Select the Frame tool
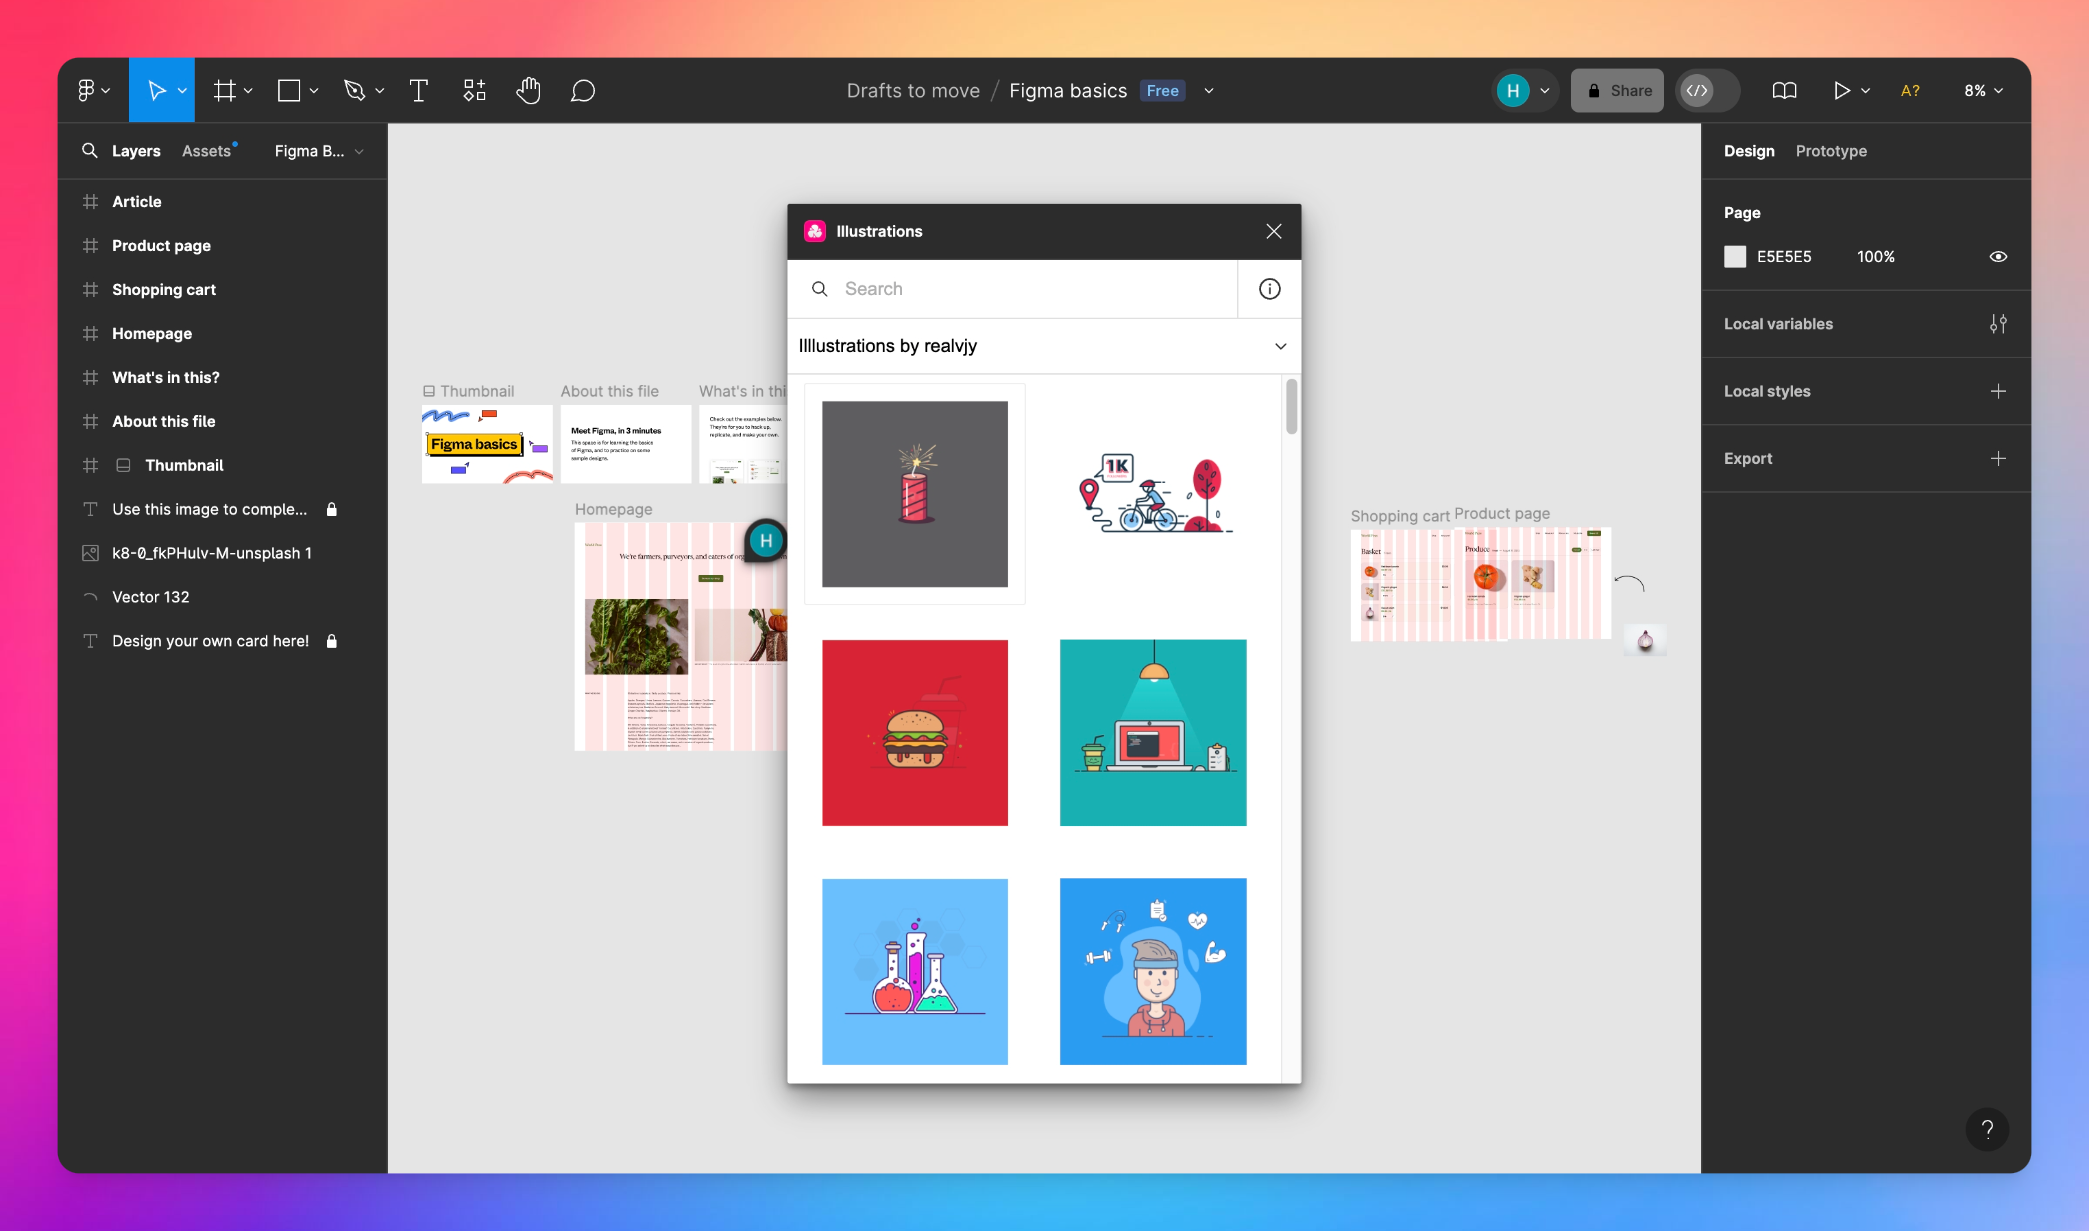The height and width of the screenshot is (1231, 2089). coord(225,91)
